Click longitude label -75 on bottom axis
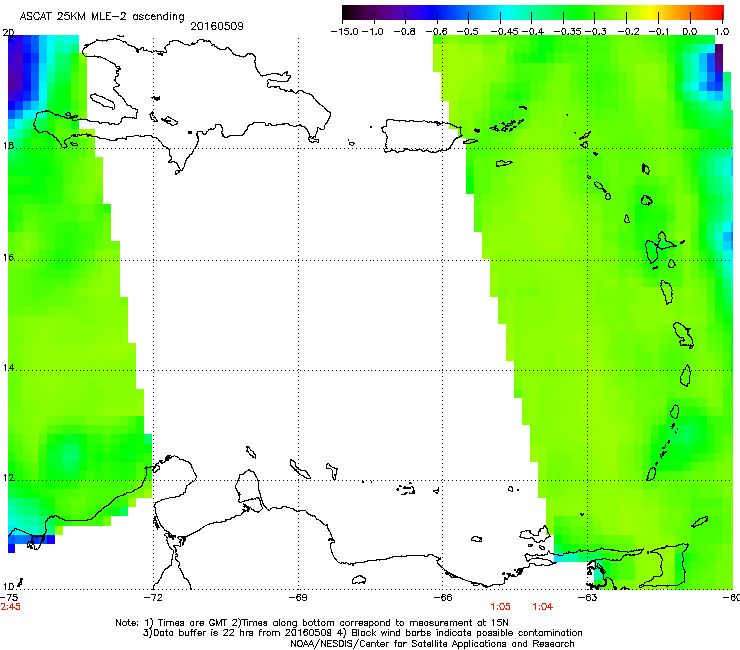Screen dimensions: 740x650 9,598
